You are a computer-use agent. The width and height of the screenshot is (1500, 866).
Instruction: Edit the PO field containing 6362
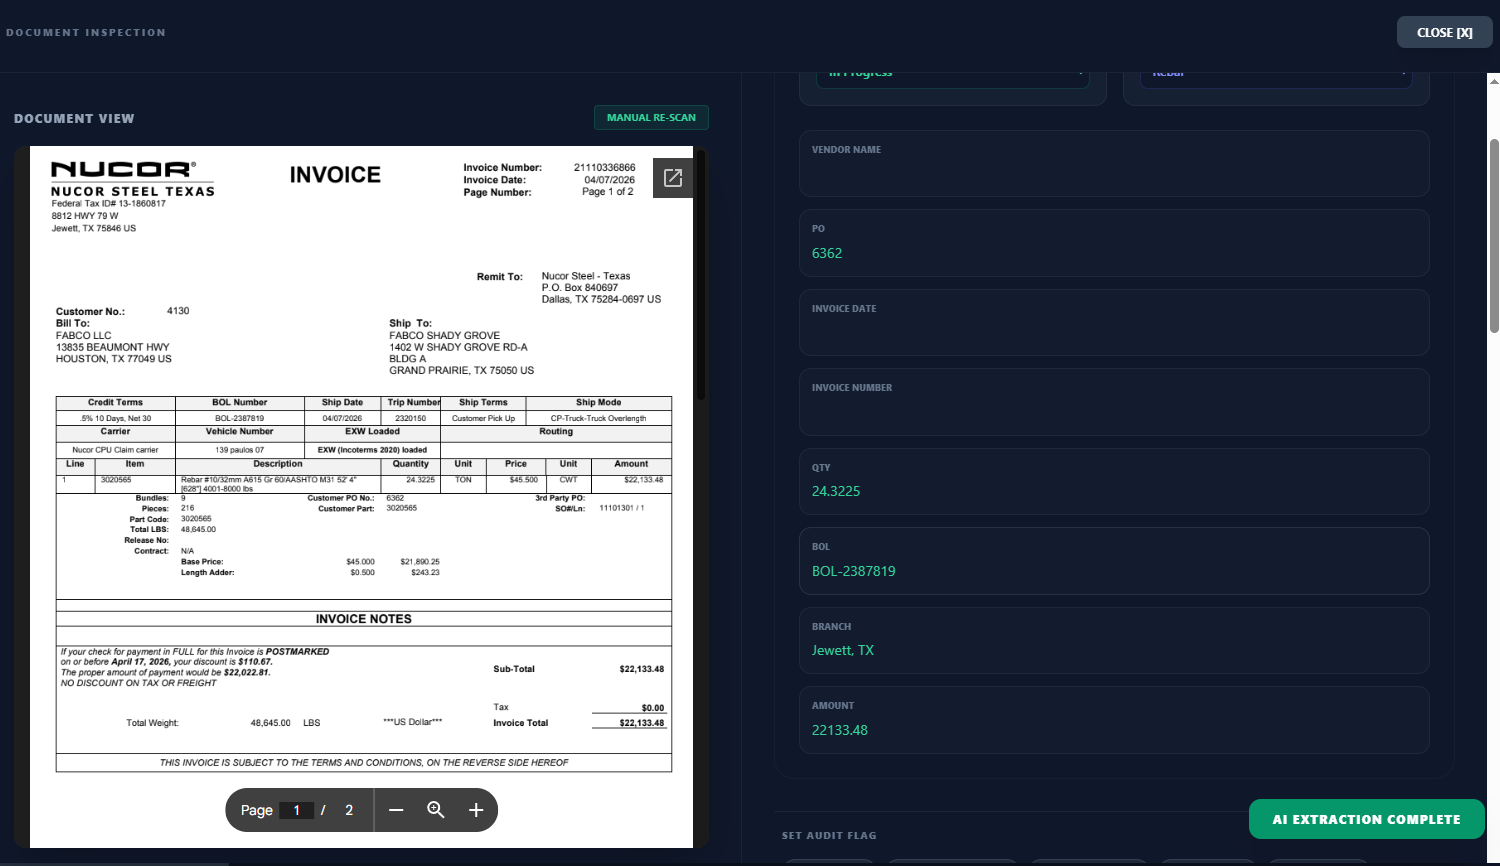(x=1114, y=243)
